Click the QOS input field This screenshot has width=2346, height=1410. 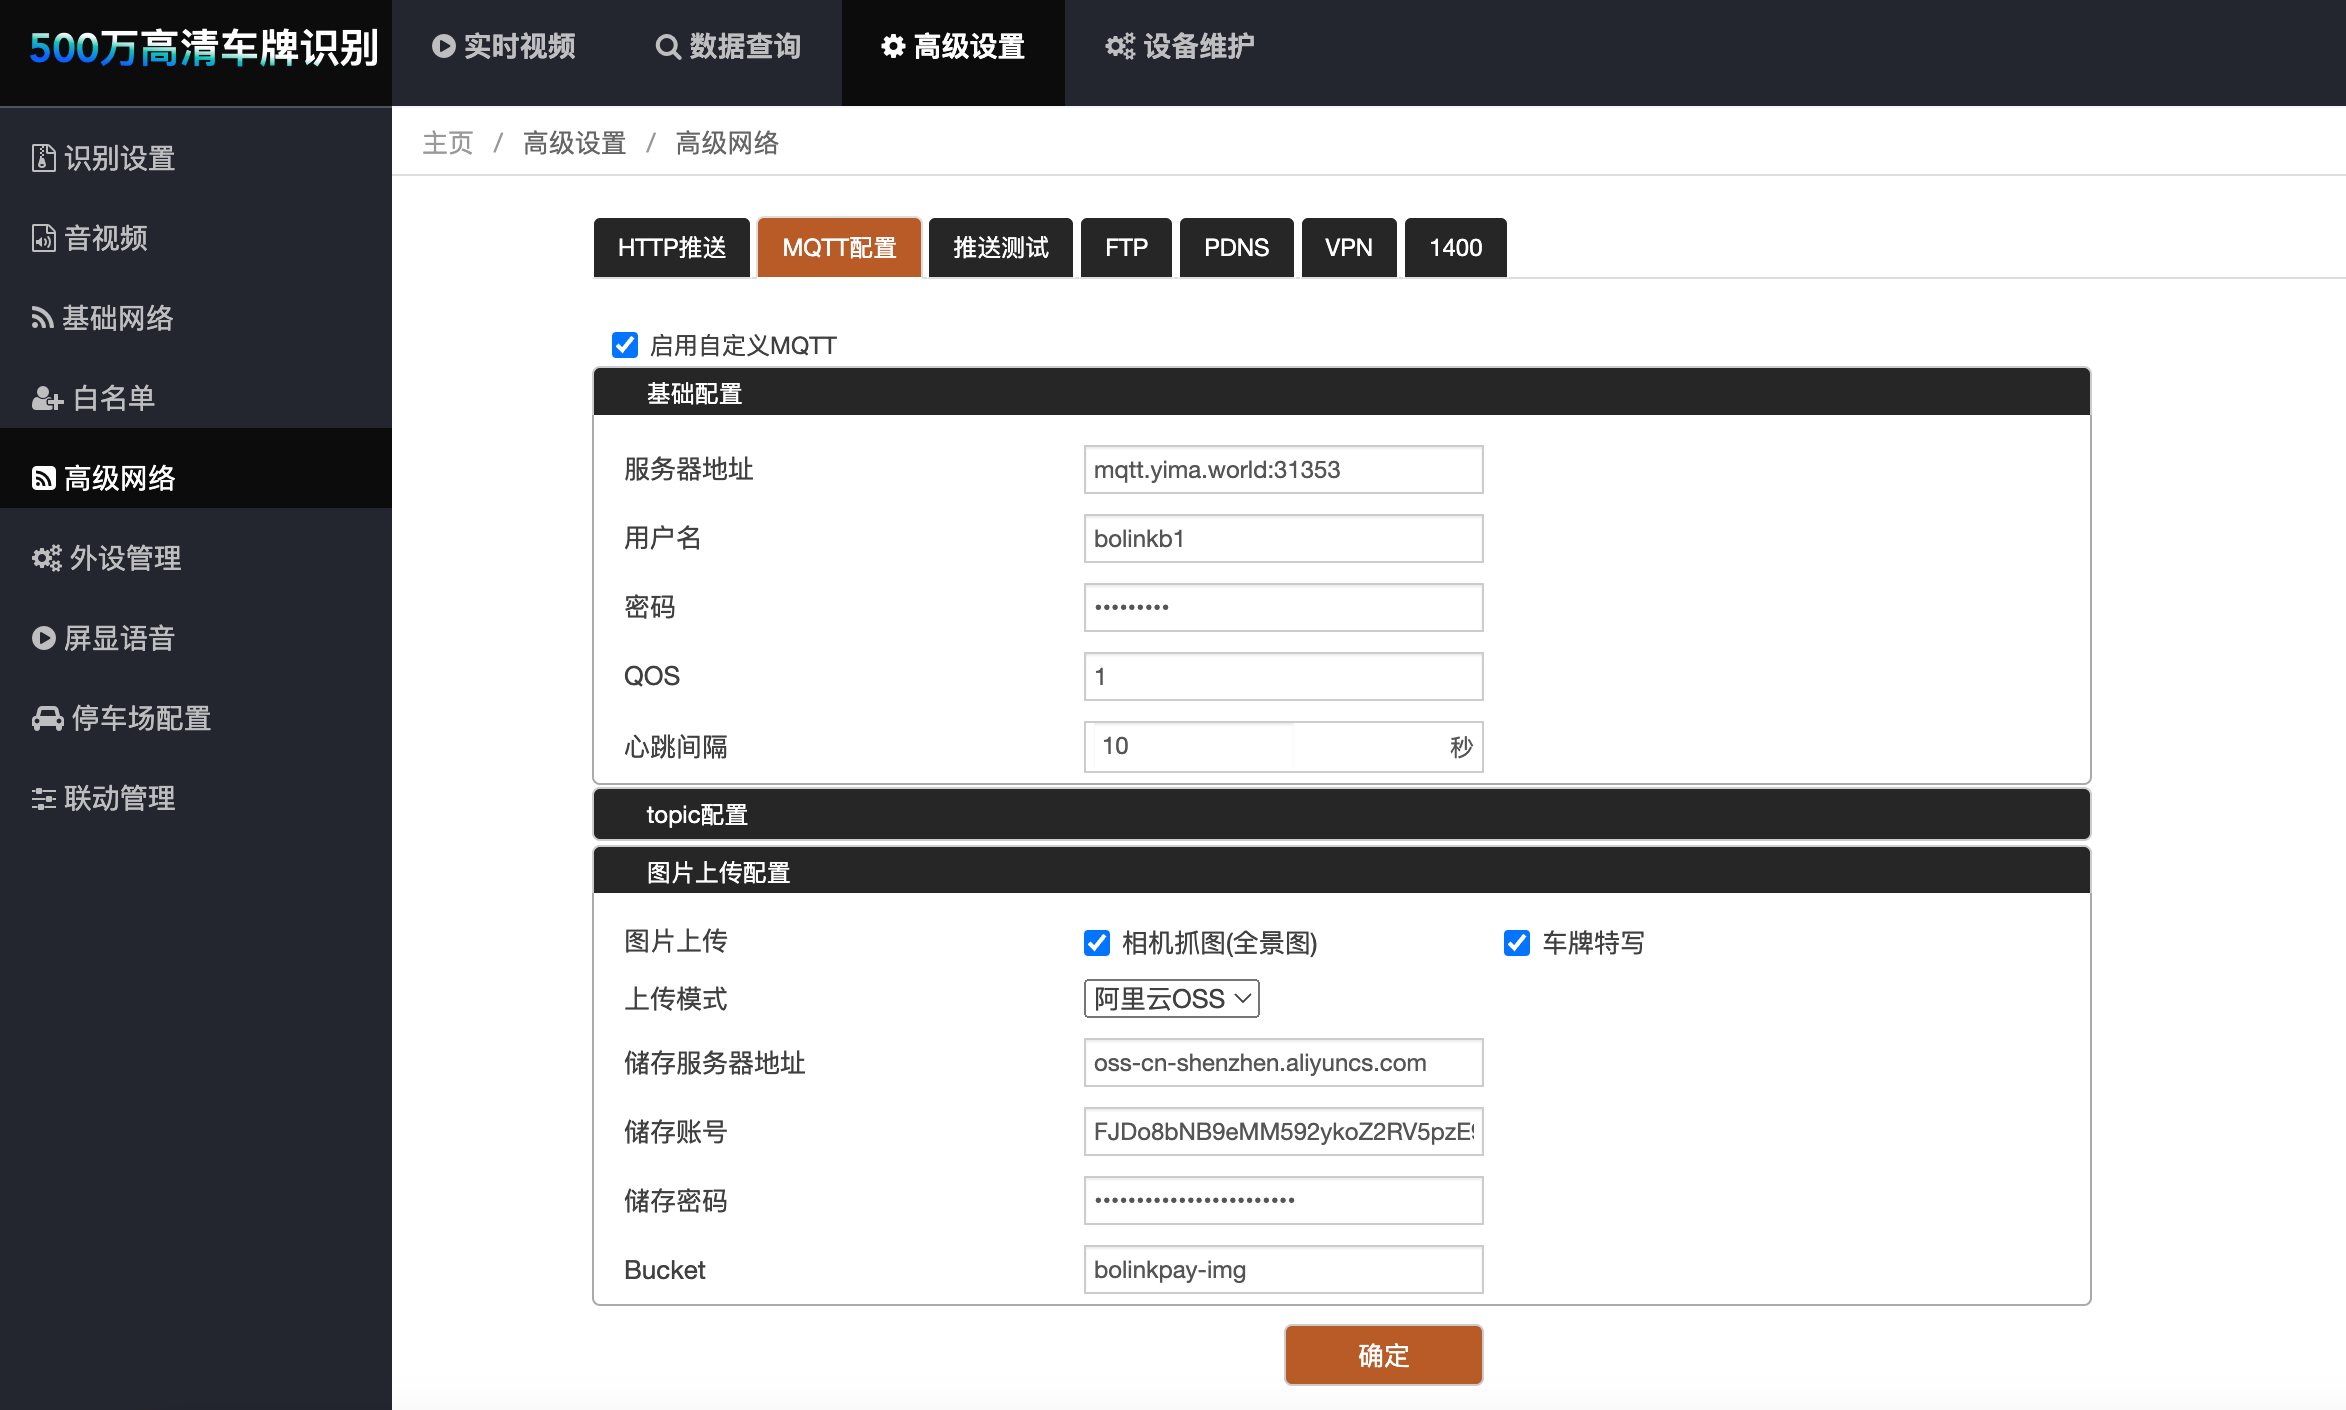pos(1283,676)
